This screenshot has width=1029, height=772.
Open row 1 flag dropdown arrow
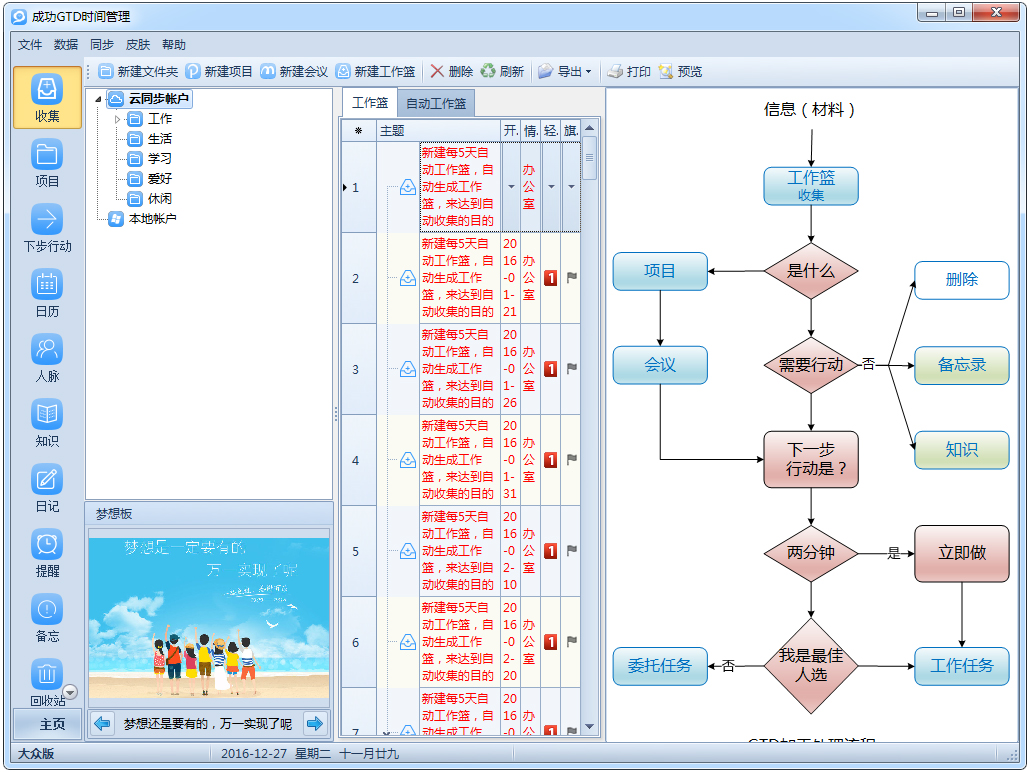tap(571, 187)
